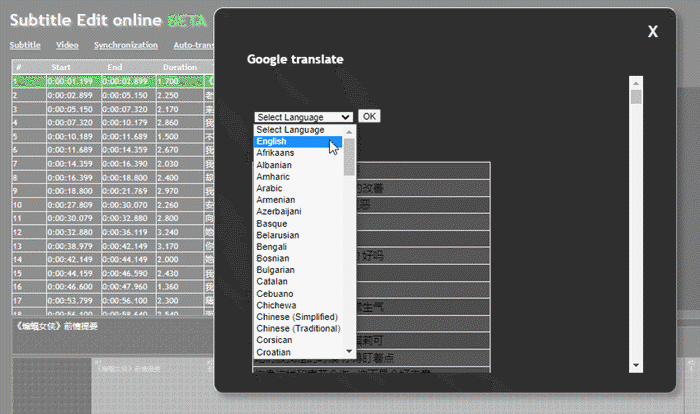Open the Subtitle menu
The height and width of the screenshot is (414, 700).
25,45
